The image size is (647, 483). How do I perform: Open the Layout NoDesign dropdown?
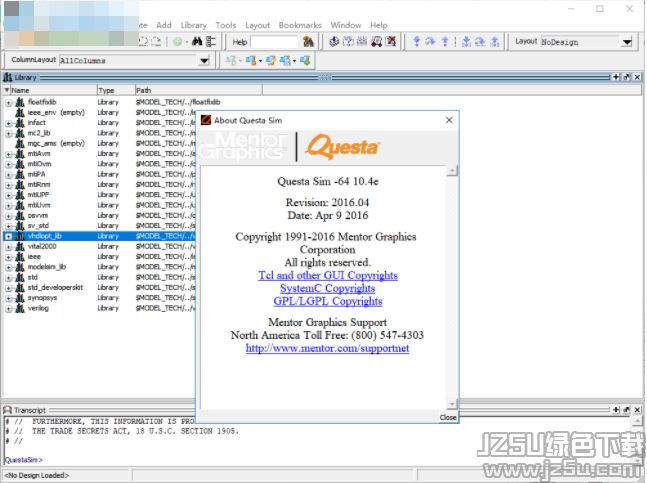pyautogui.click(x=627, y=42)
